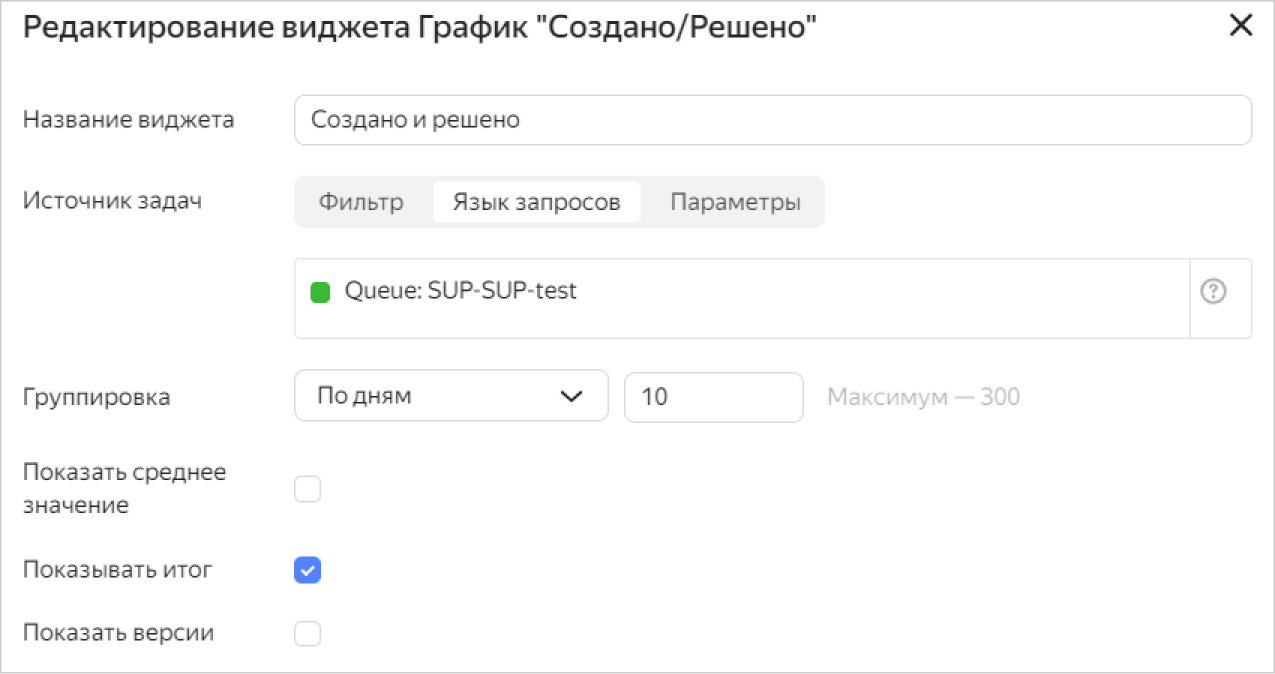Viewport: 1275px width, 674px height.
Task: Click the "Название виджета" field label
Action: [128, 120]
